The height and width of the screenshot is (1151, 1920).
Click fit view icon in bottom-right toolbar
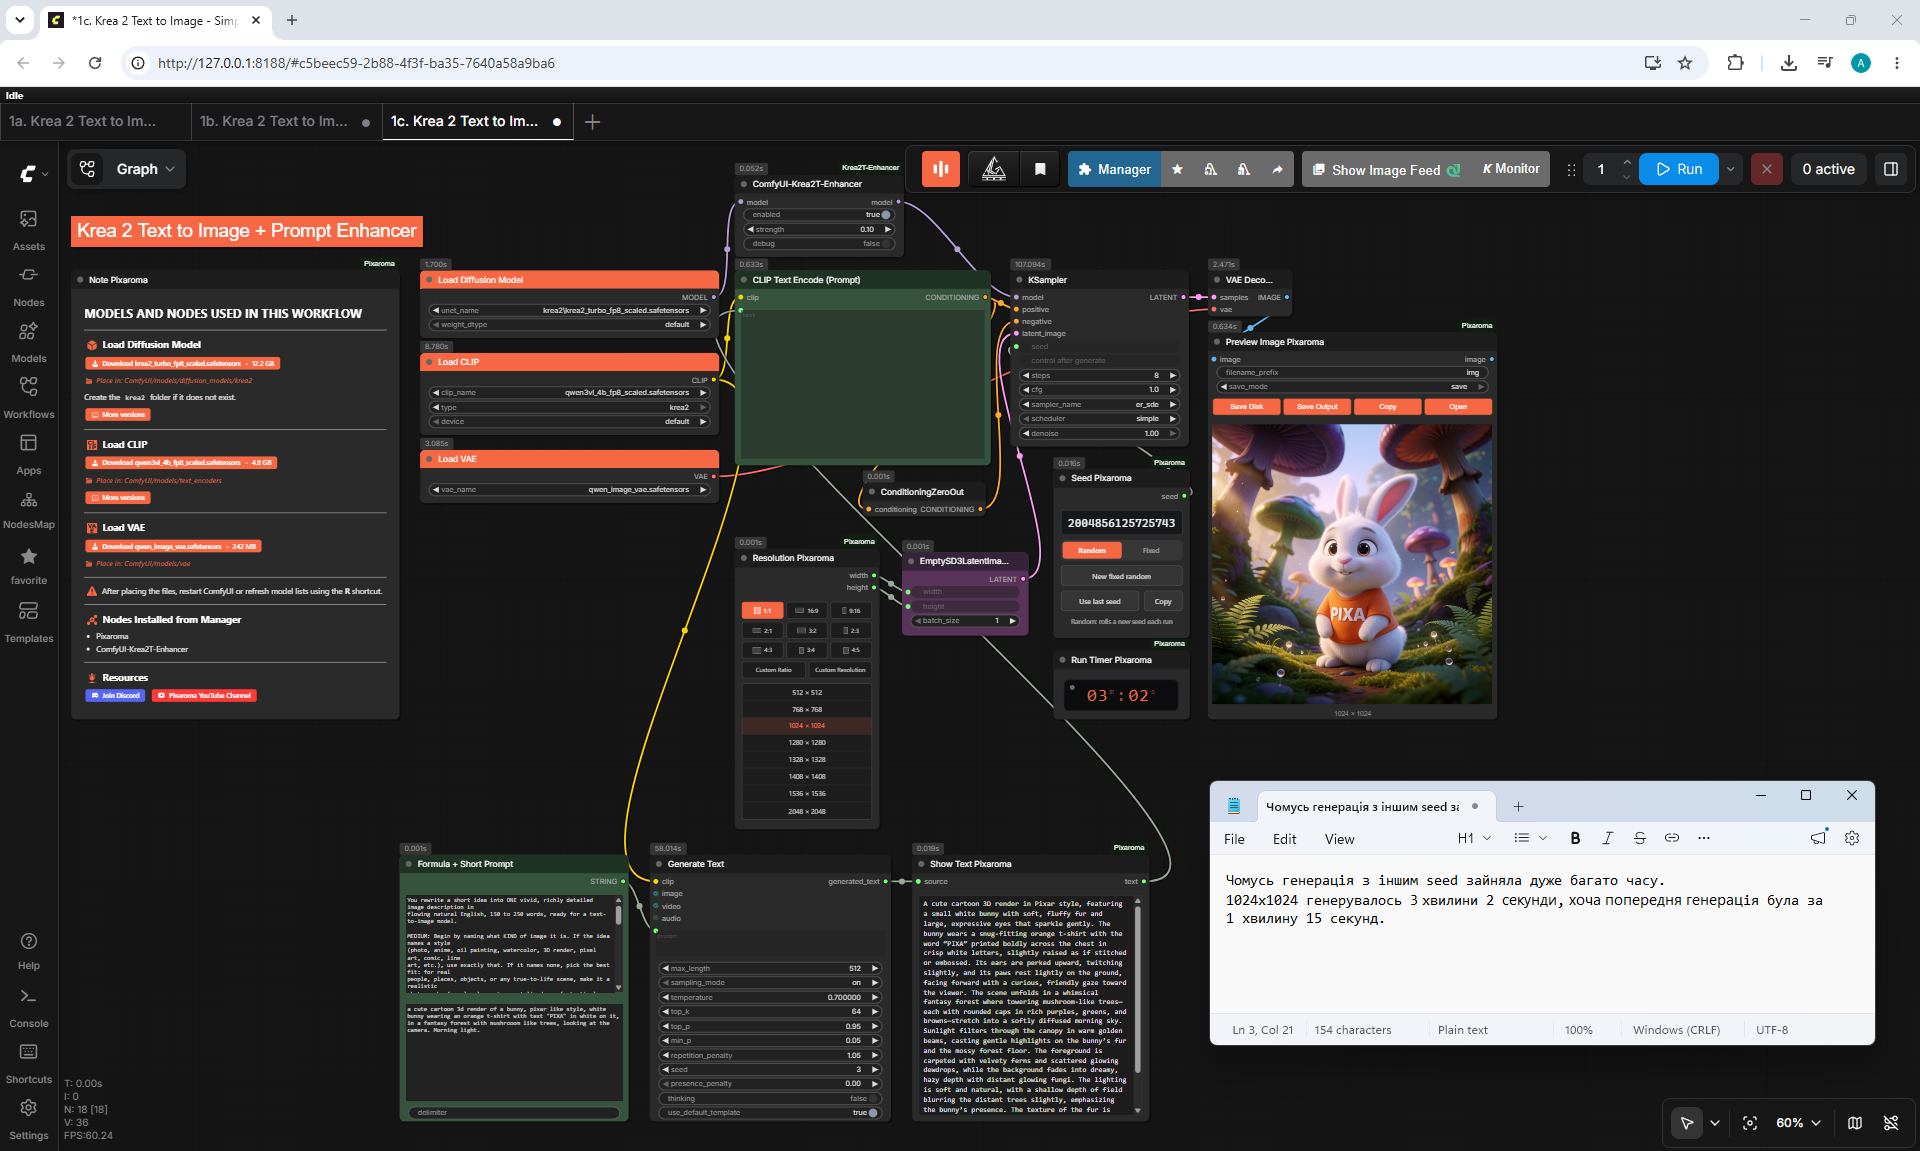[x=1750, y=1123]
